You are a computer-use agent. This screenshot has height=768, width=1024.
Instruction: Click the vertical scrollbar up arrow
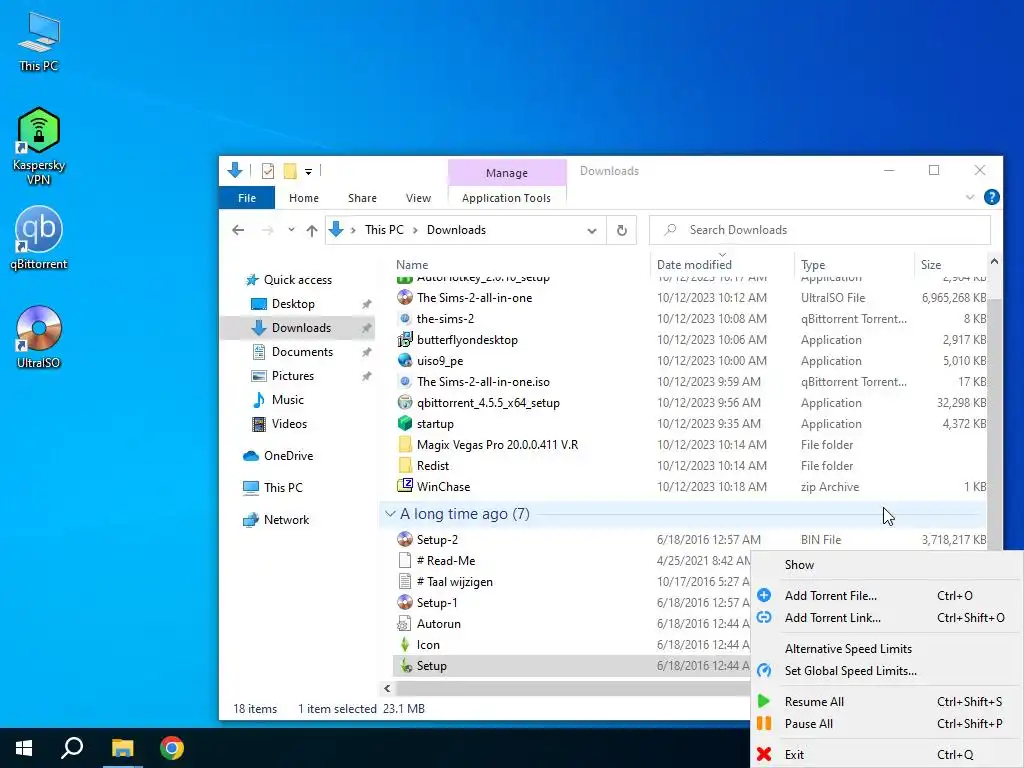coord(994,261)
